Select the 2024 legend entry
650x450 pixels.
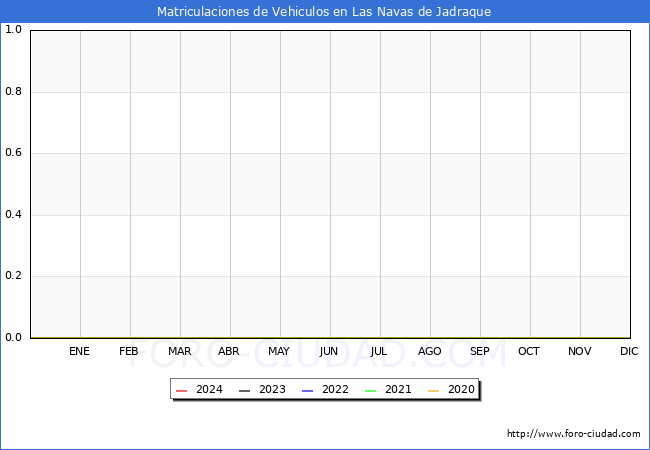199,390
